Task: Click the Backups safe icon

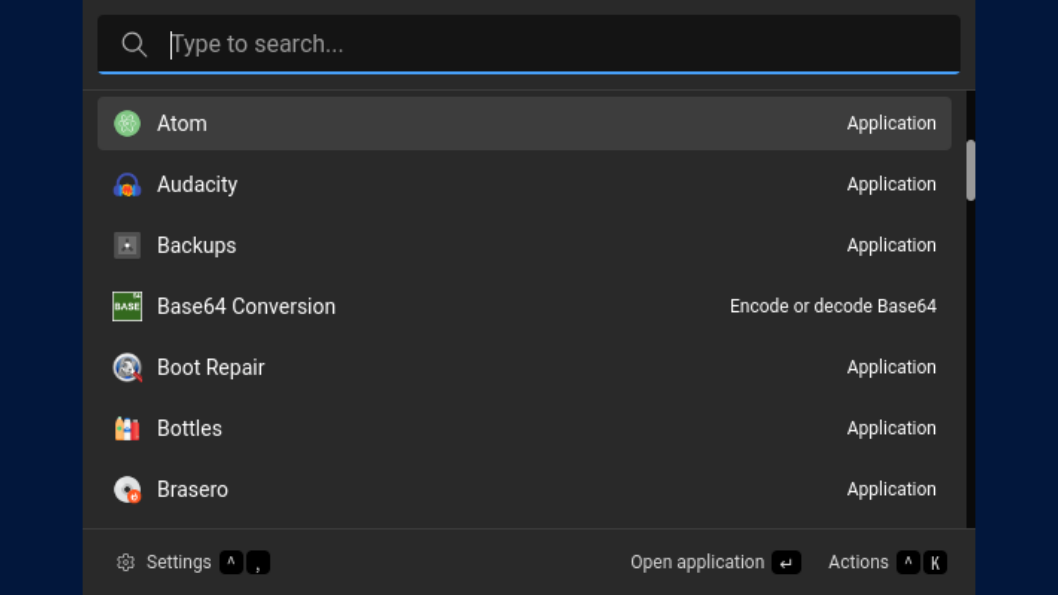Action: click(127, 246)
